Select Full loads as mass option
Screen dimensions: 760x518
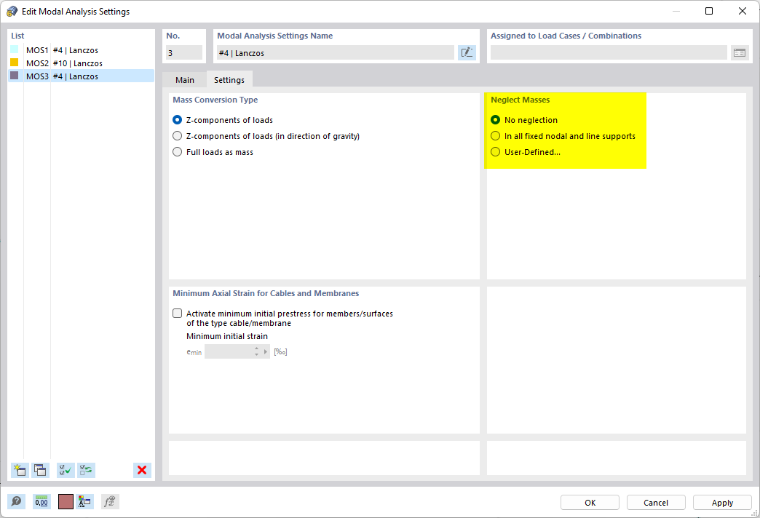[x=177, y=152]
